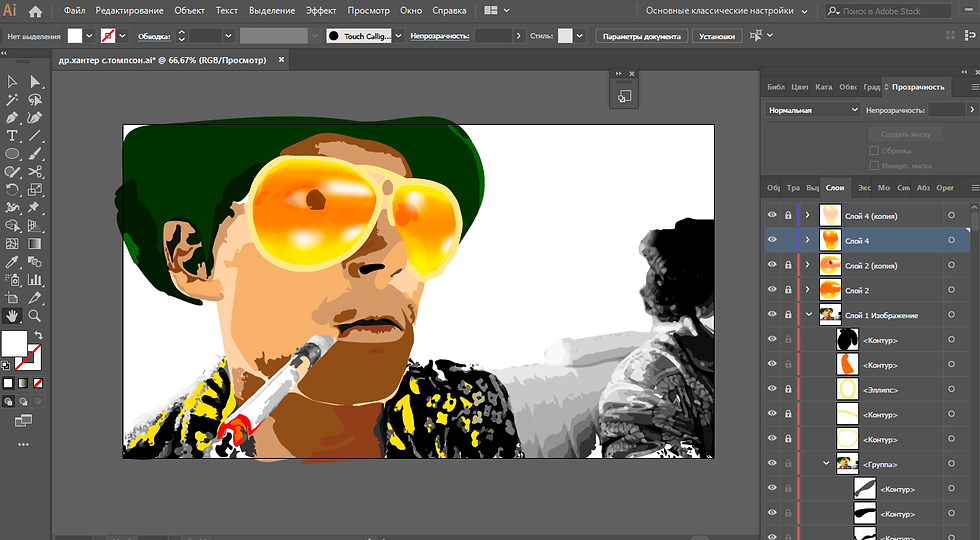Unlock the Слой 4 (копия) layer
The image size is (980, 540).
click(788, 215)
